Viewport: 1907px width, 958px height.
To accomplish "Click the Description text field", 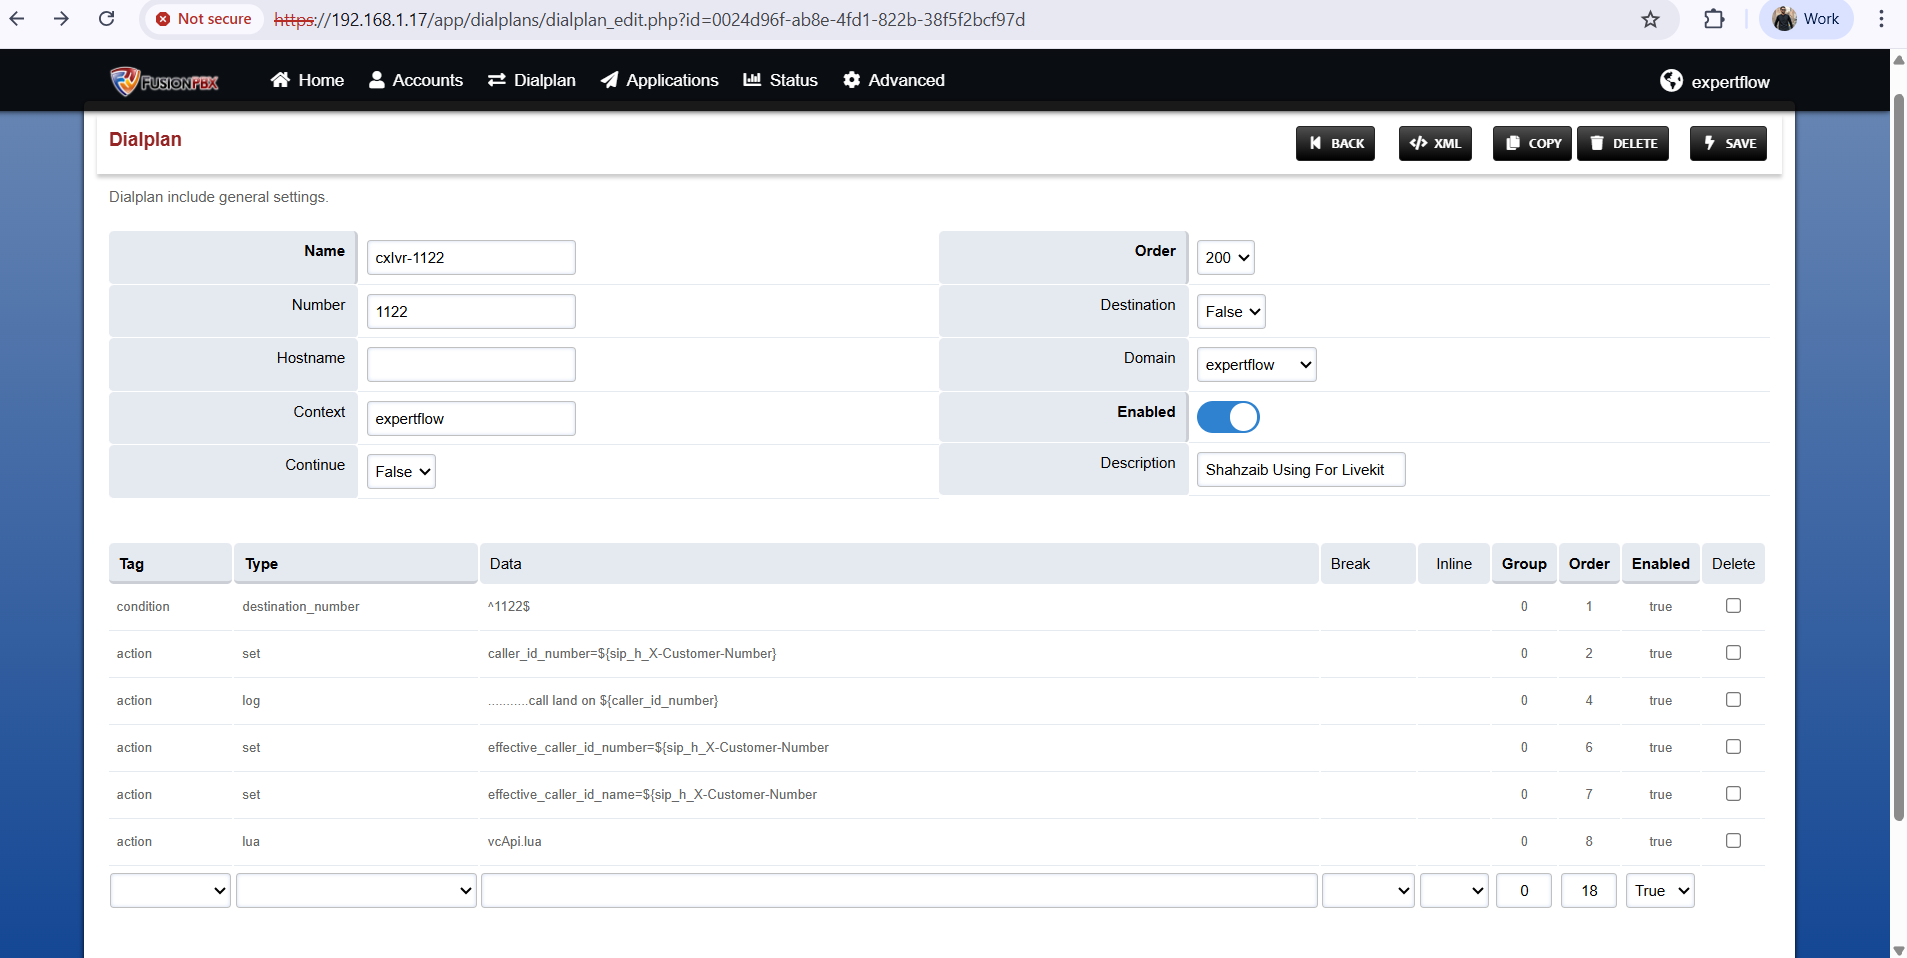I will pyautogui.click(x=1300, y=470).
